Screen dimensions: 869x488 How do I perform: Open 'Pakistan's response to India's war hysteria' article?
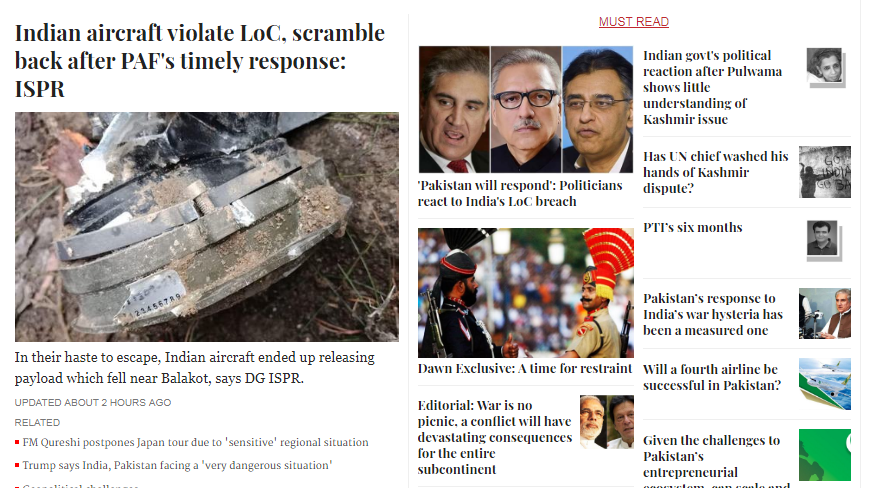pos(713,315)
